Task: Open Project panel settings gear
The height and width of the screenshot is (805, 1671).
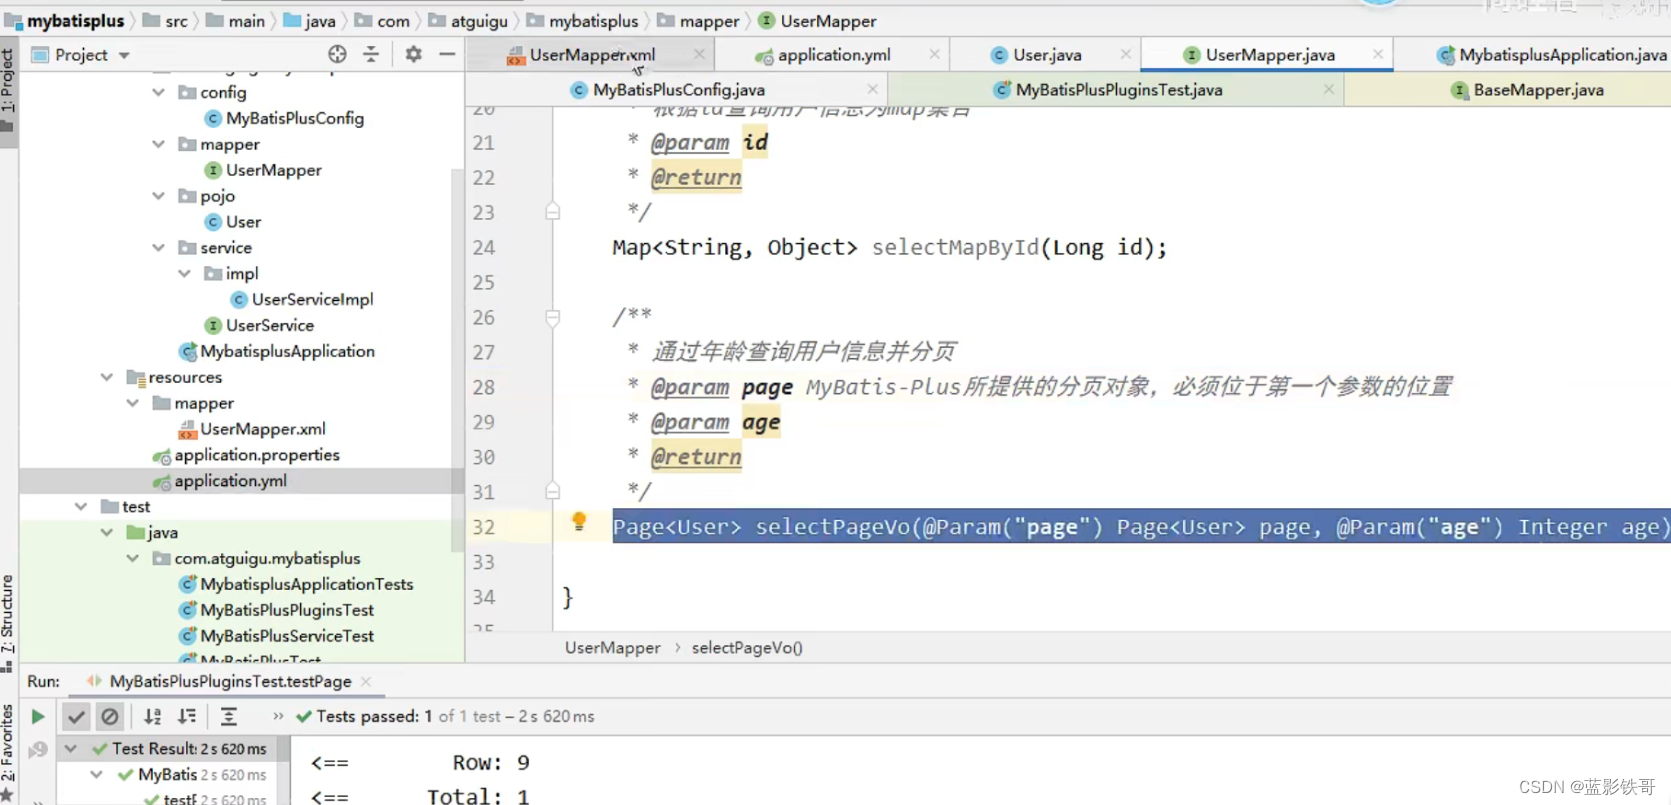Action: coord(413,54)
